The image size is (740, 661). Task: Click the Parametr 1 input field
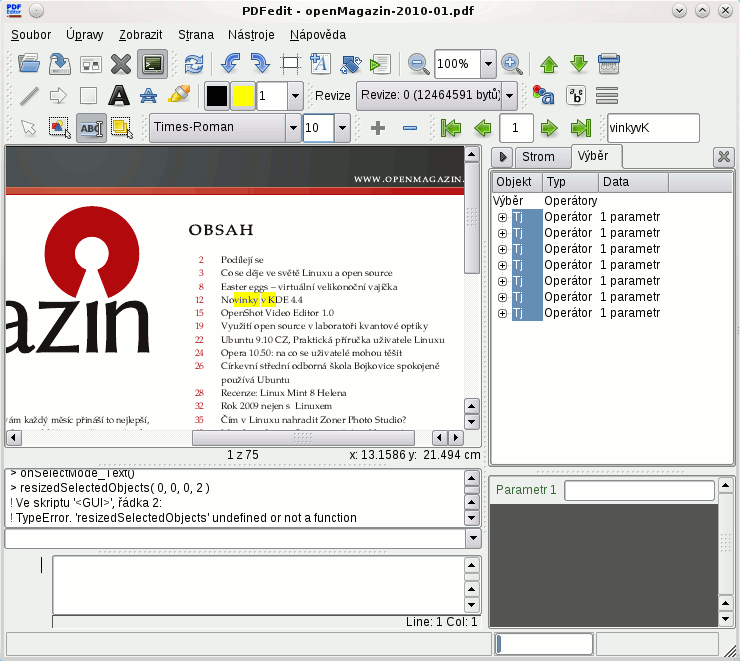tap(639, 490)
